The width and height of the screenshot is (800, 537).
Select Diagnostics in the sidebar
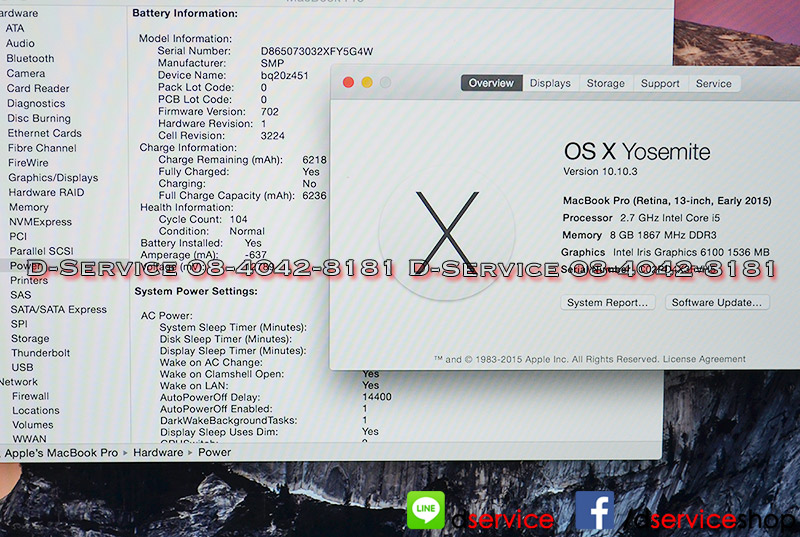pyautogui.click(x=36, y=103)
